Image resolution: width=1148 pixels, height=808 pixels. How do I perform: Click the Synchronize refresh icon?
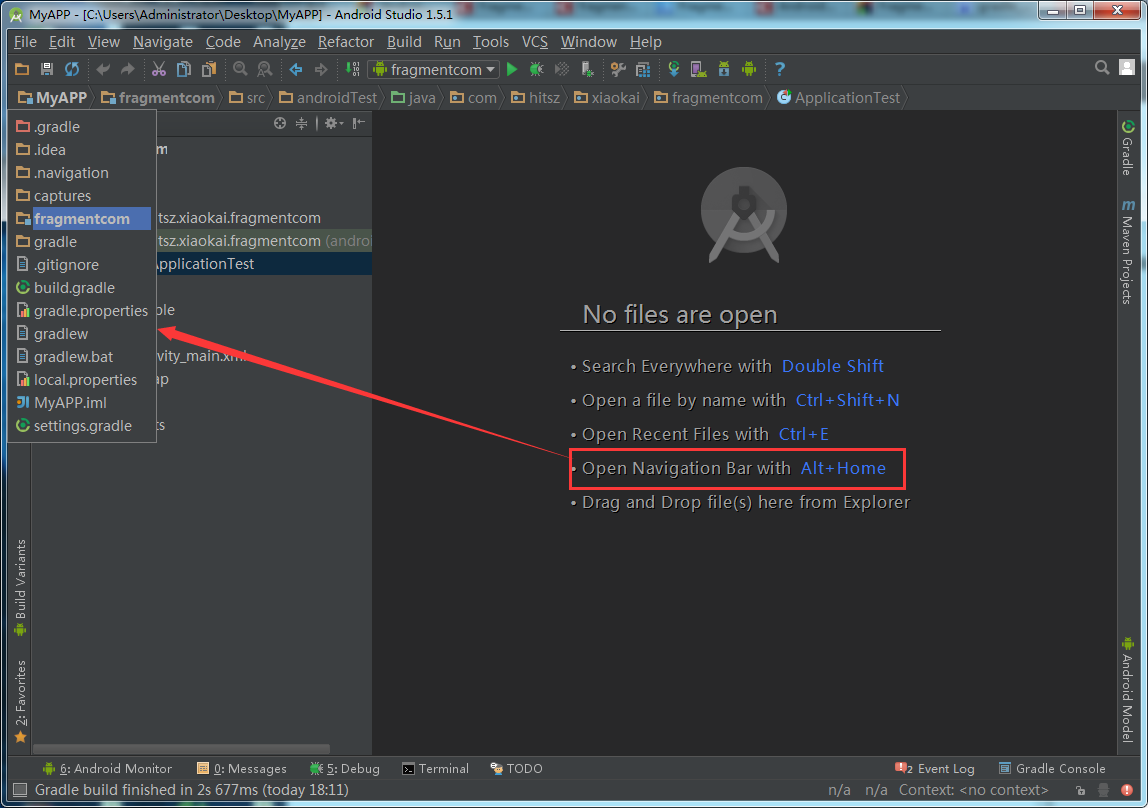click(72, 69)
